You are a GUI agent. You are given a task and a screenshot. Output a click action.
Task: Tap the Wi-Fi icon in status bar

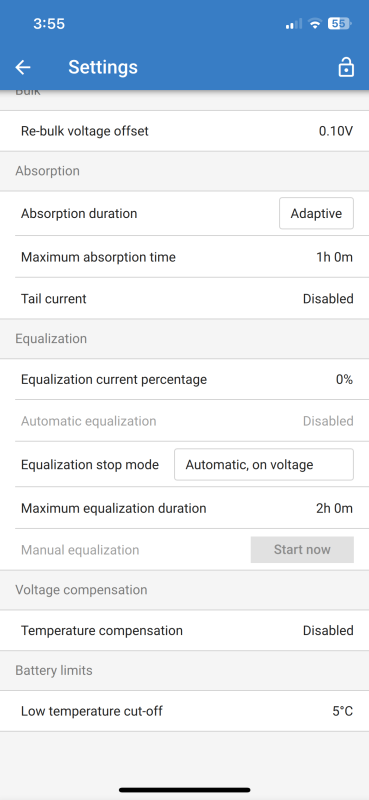pos(315,23)
